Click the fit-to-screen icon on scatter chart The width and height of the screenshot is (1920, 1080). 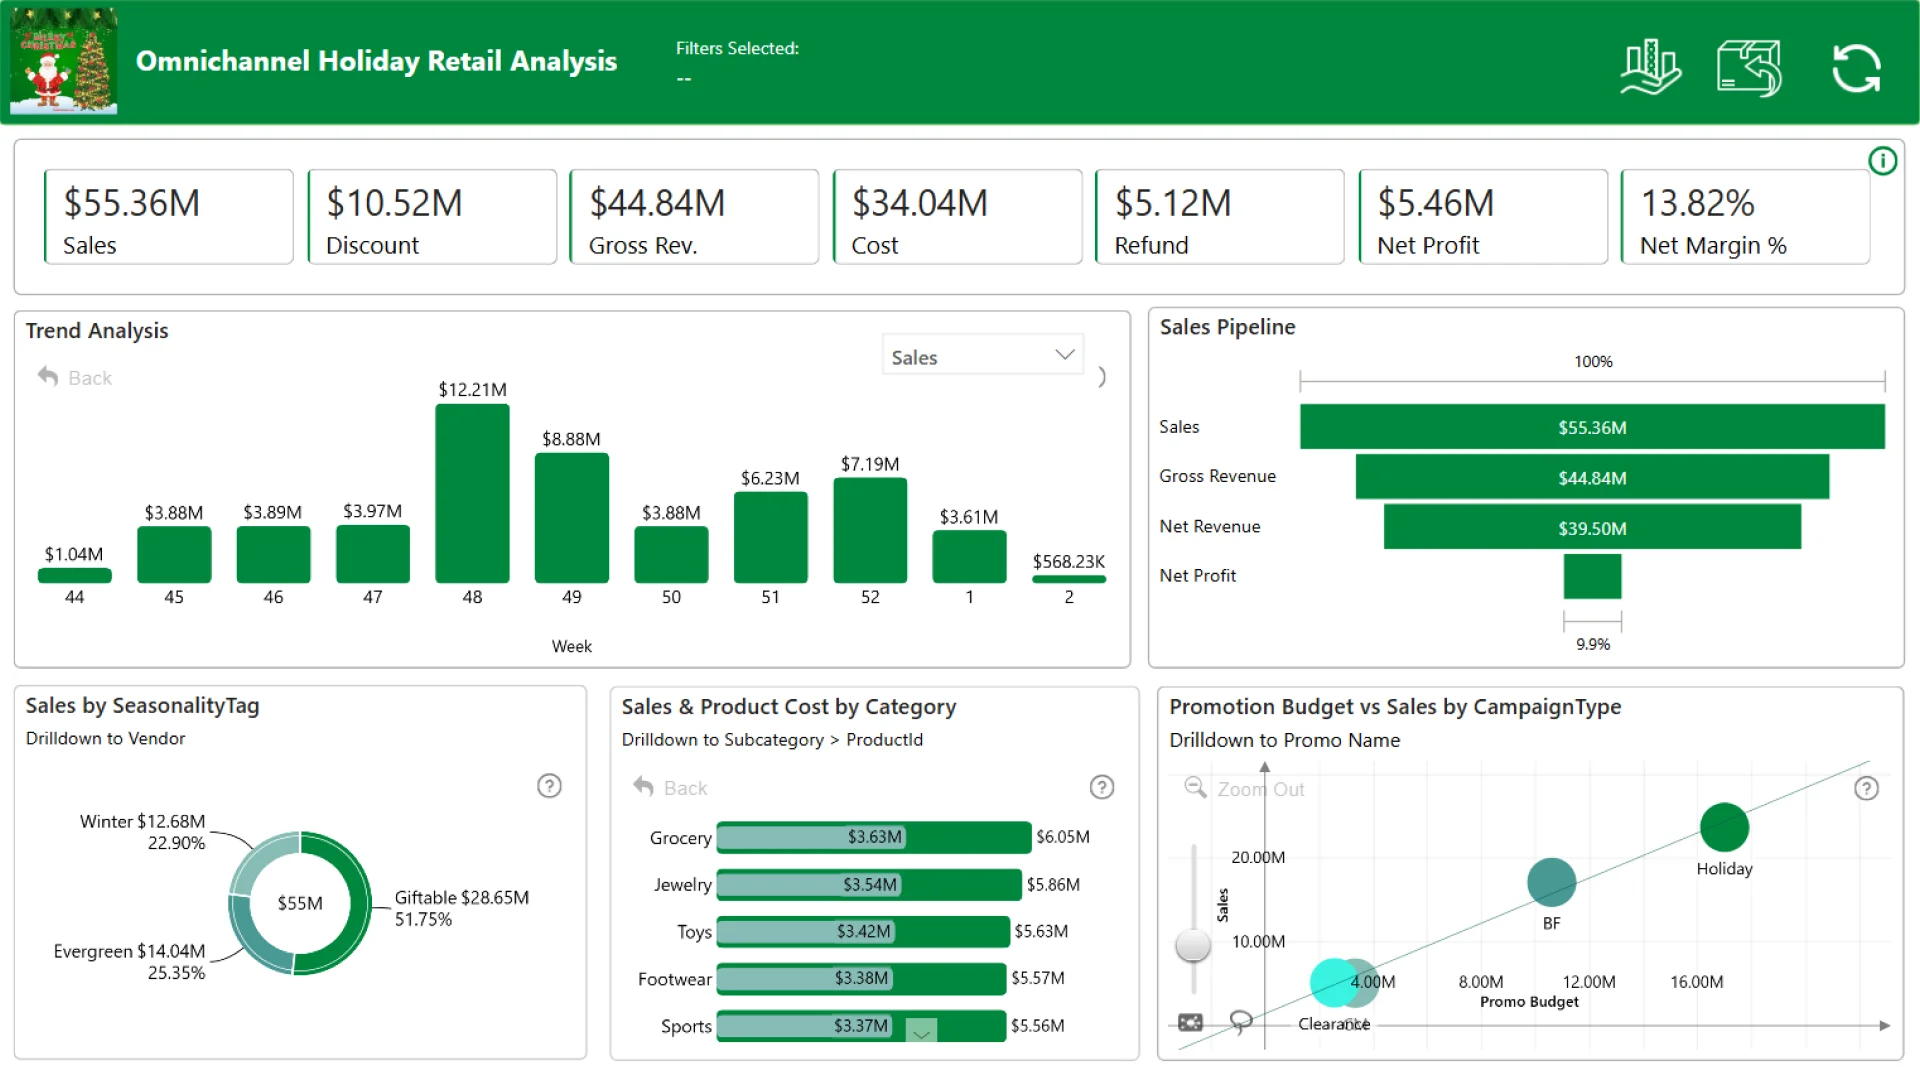point(1190,1022)
